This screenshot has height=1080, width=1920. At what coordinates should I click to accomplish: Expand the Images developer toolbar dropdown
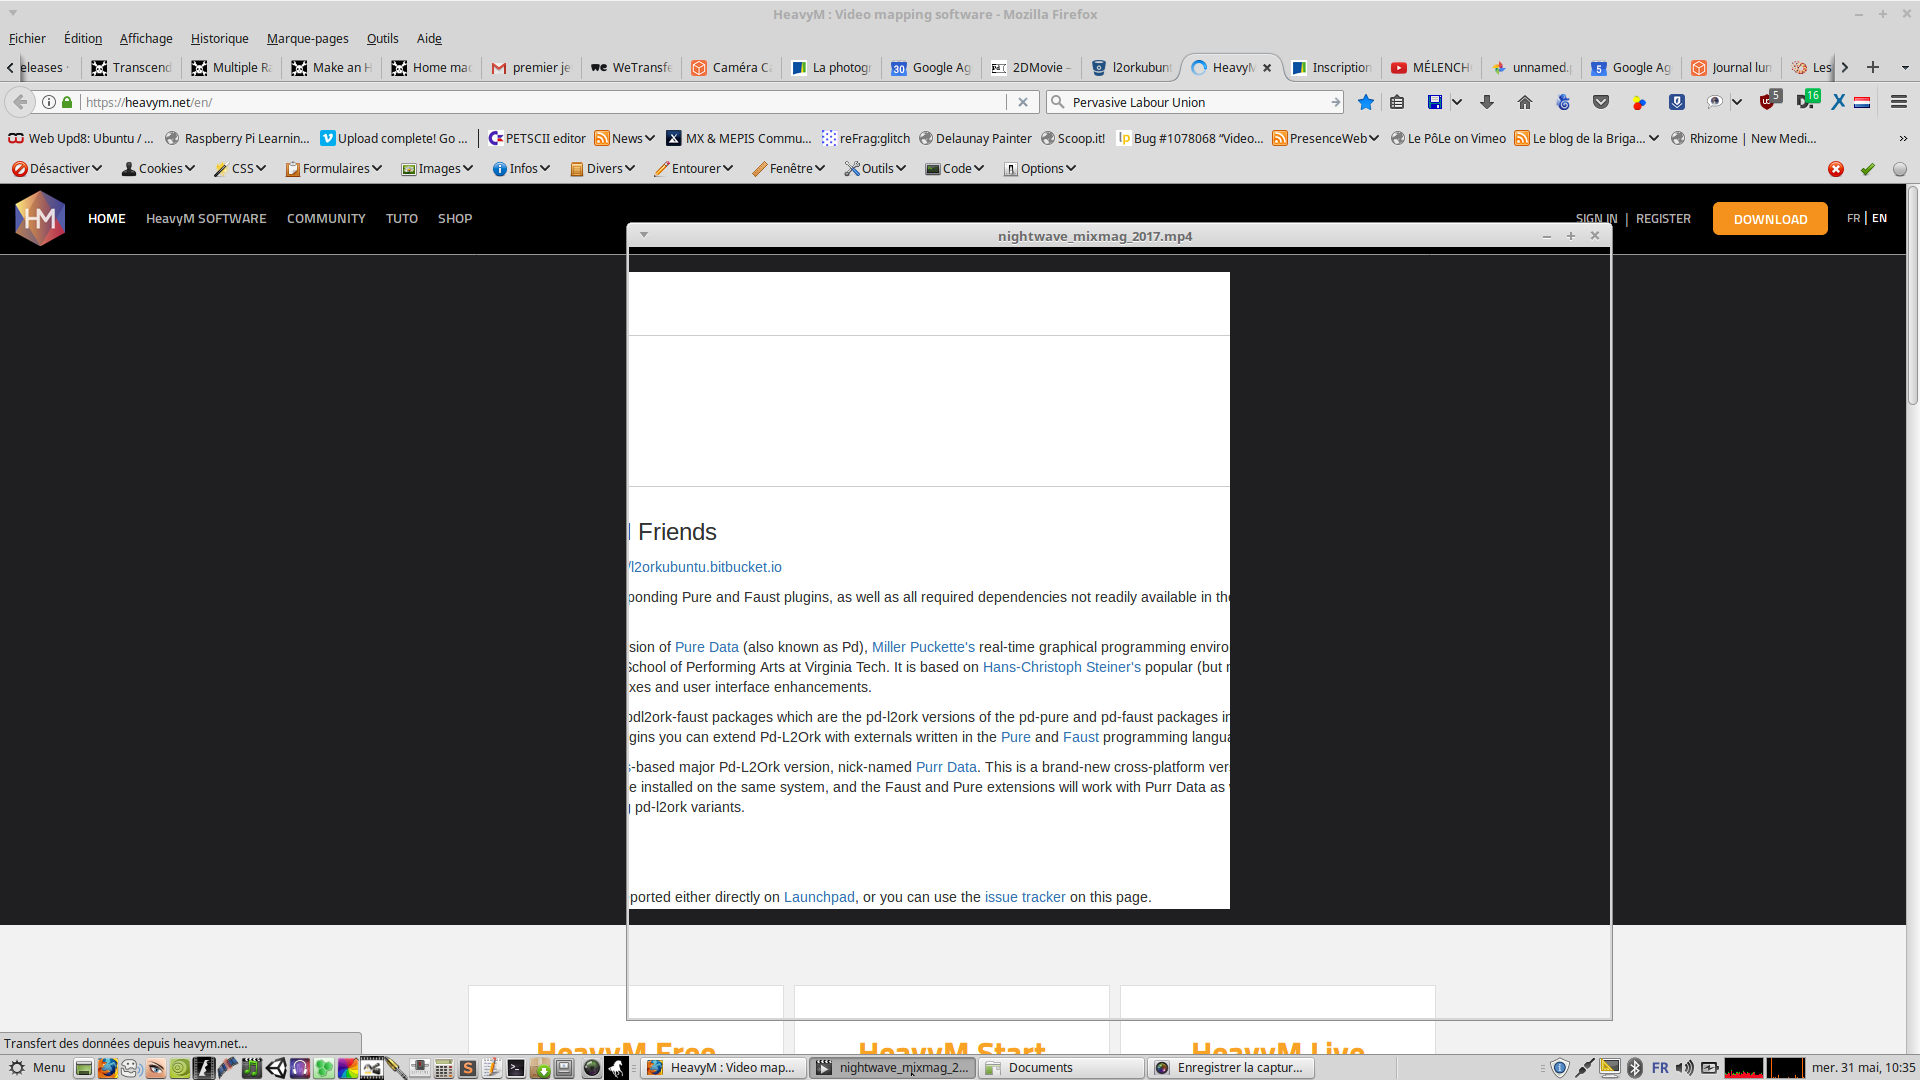click(438, 169)
